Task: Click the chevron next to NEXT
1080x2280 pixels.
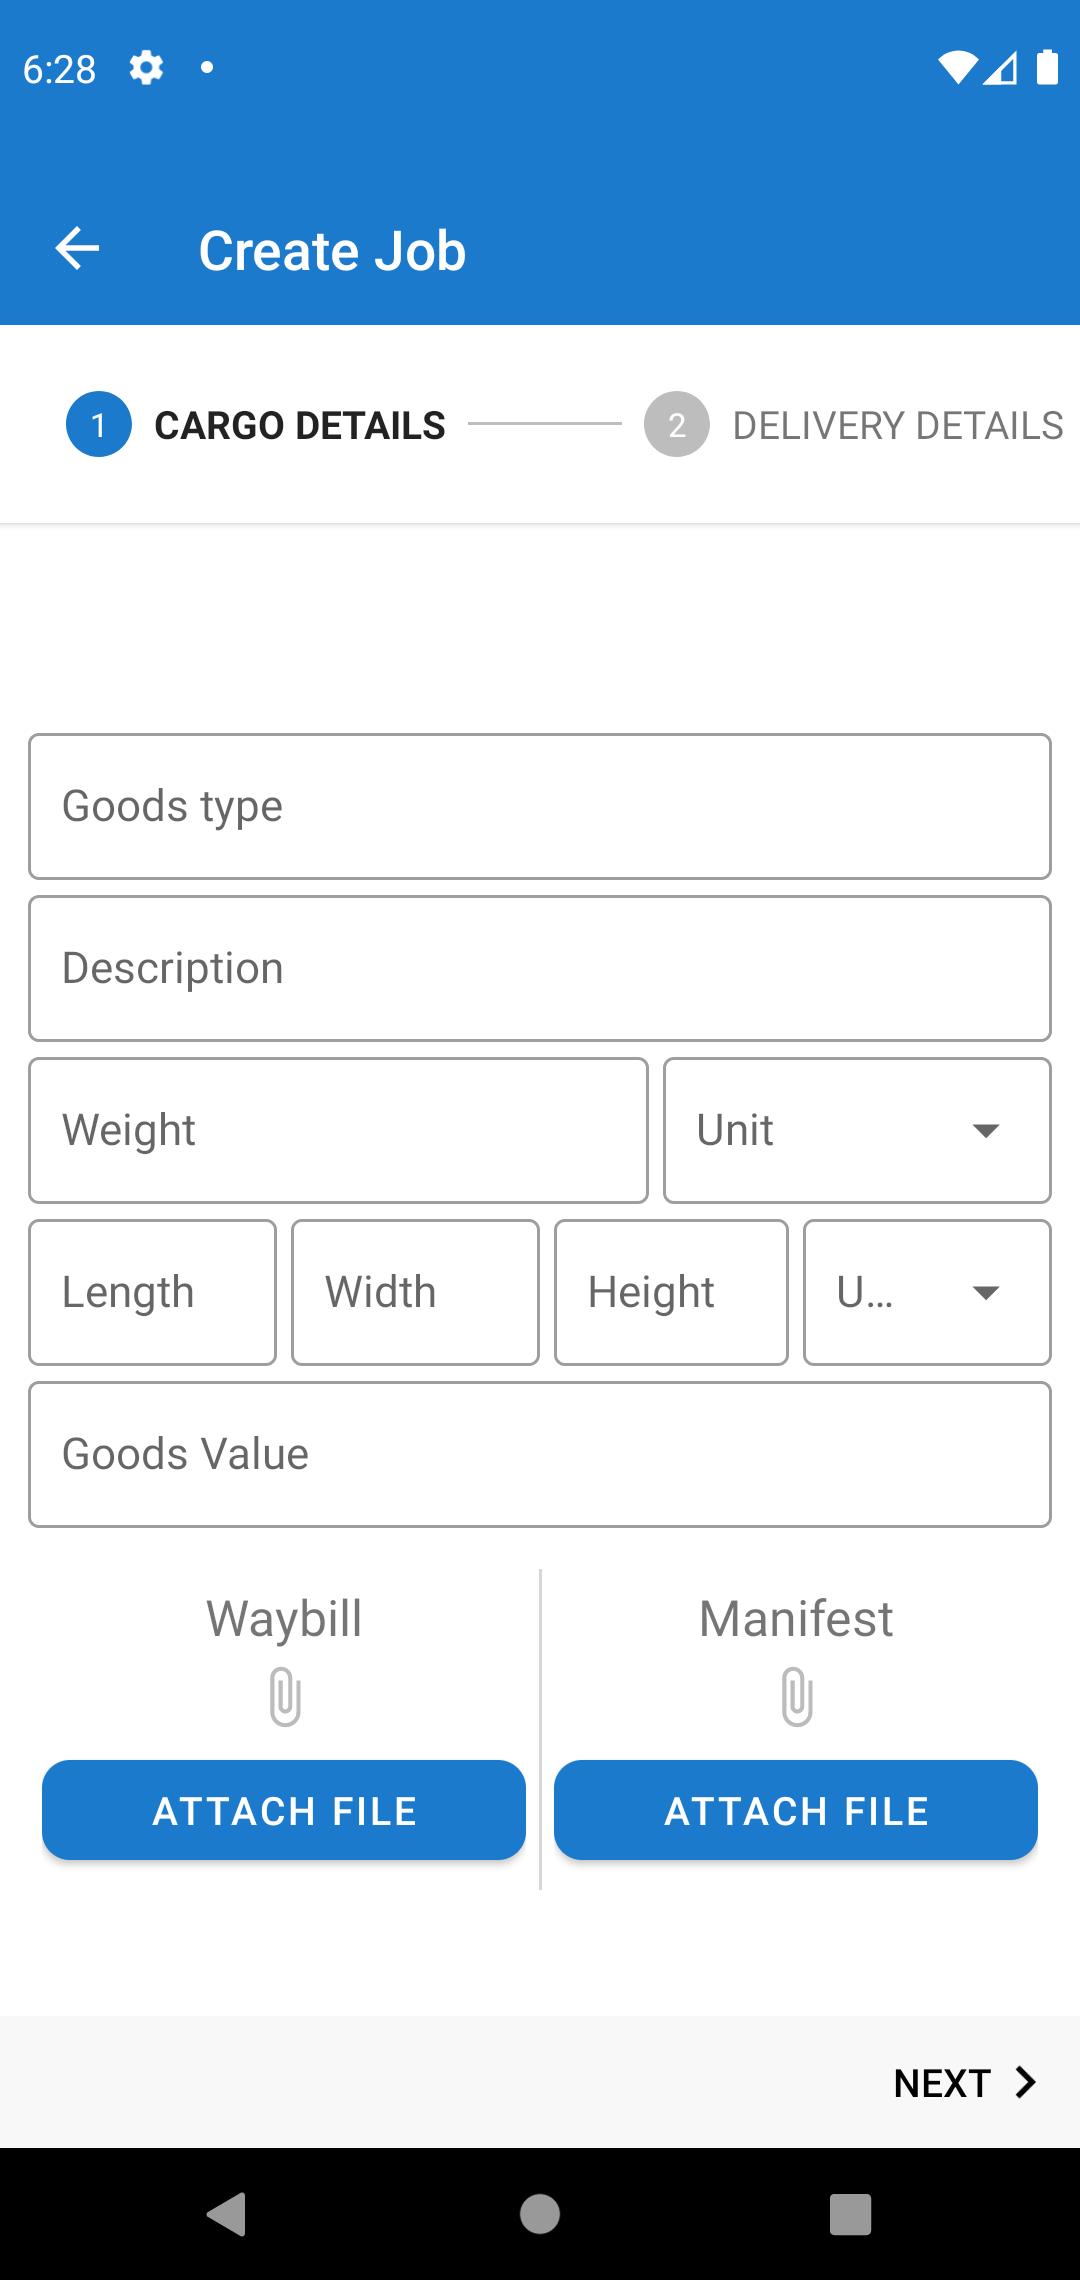Action: 1025,2081
